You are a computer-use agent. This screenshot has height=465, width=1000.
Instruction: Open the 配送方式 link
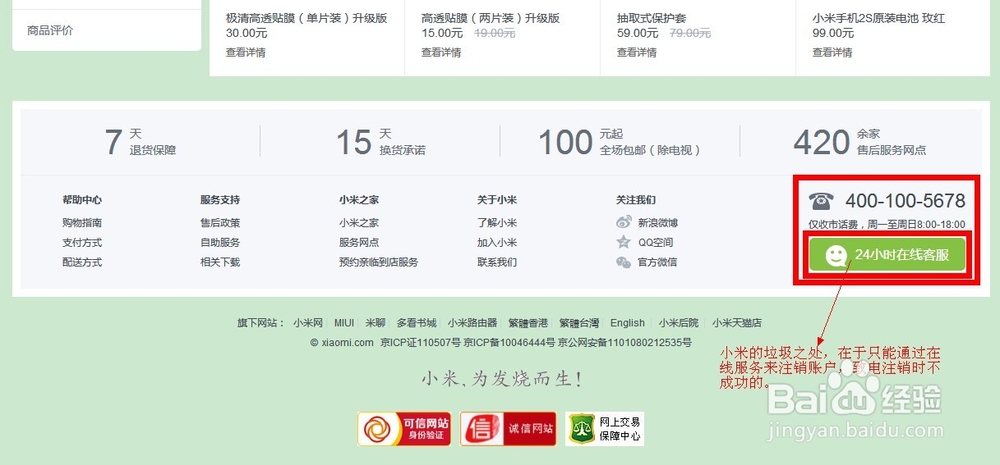click(x=82, y=262)
